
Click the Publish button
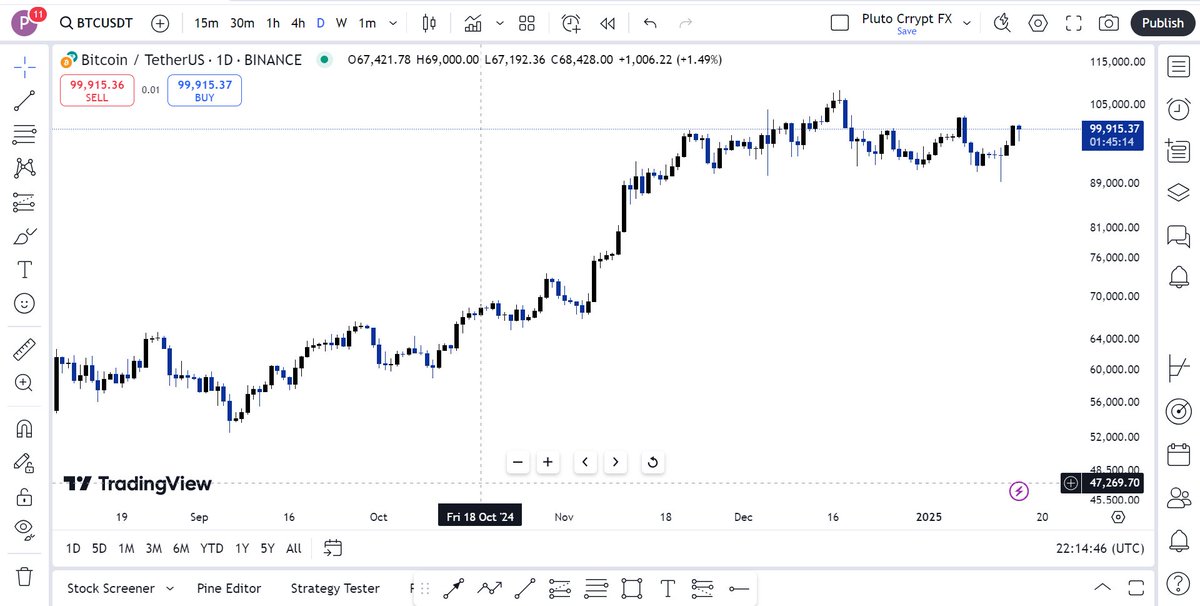click(x=1162, y=23)
